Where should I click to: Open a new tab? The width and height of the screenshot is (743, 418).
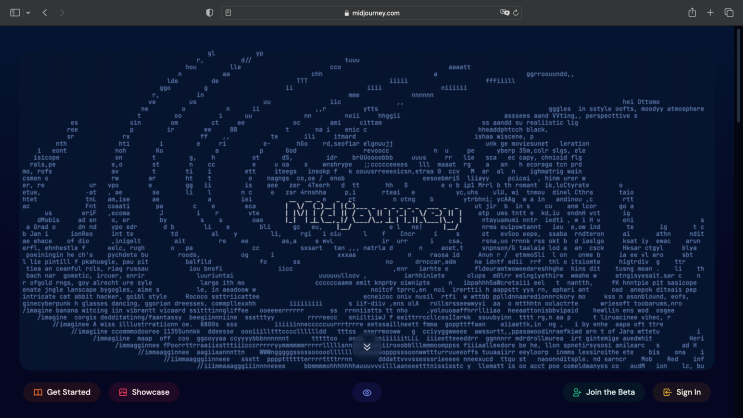point(710,13)
